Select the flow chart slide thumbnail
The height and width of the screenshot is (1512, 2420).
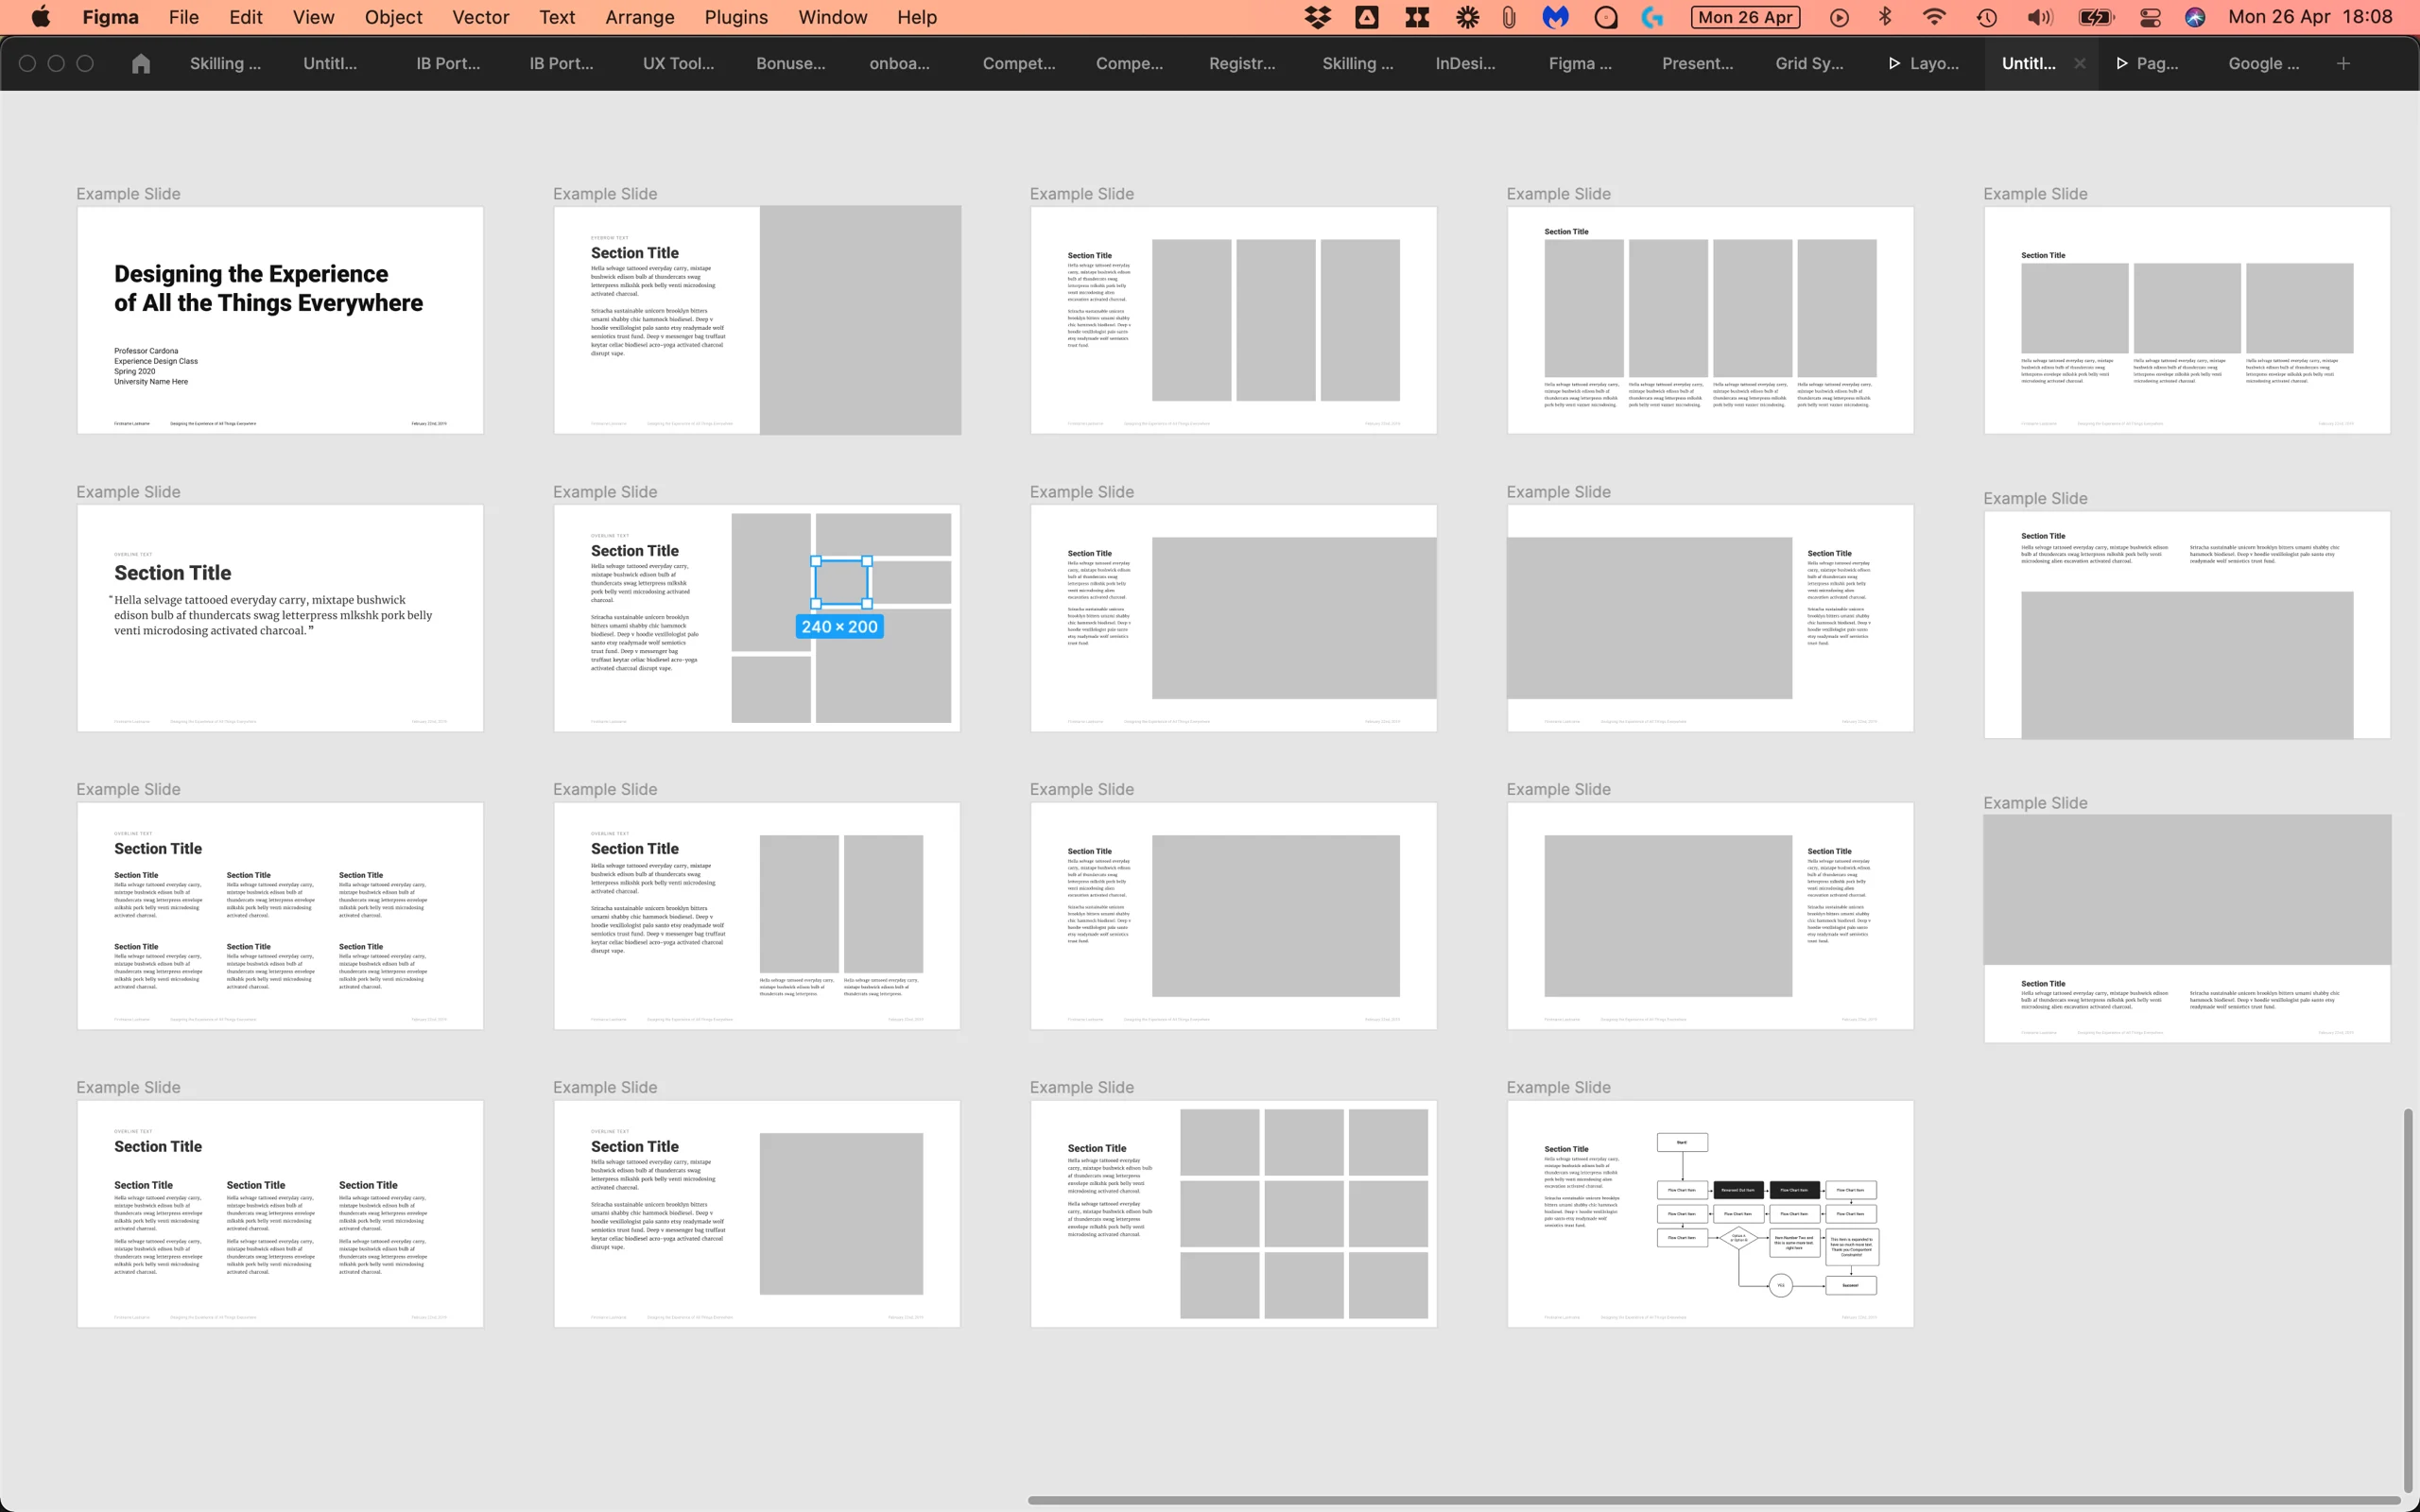point(1709,1213)
